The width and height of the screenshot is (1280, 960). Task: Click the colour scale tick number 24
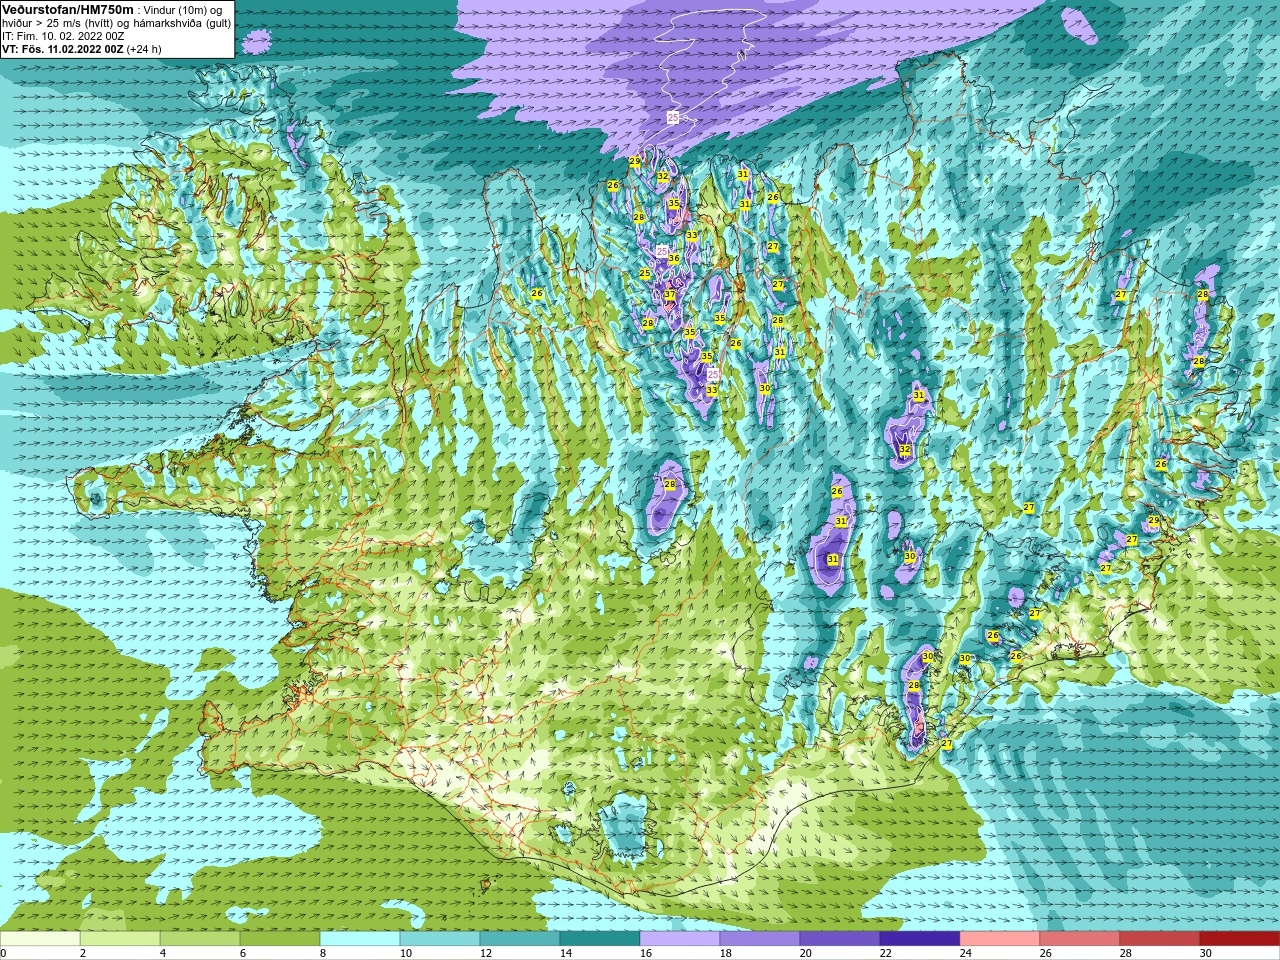[x=966, y=953]
